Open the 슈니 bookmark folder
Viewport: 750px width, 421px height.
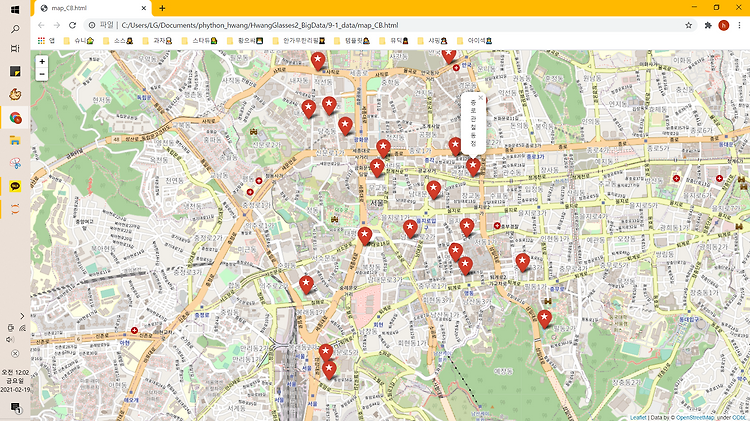79,41
